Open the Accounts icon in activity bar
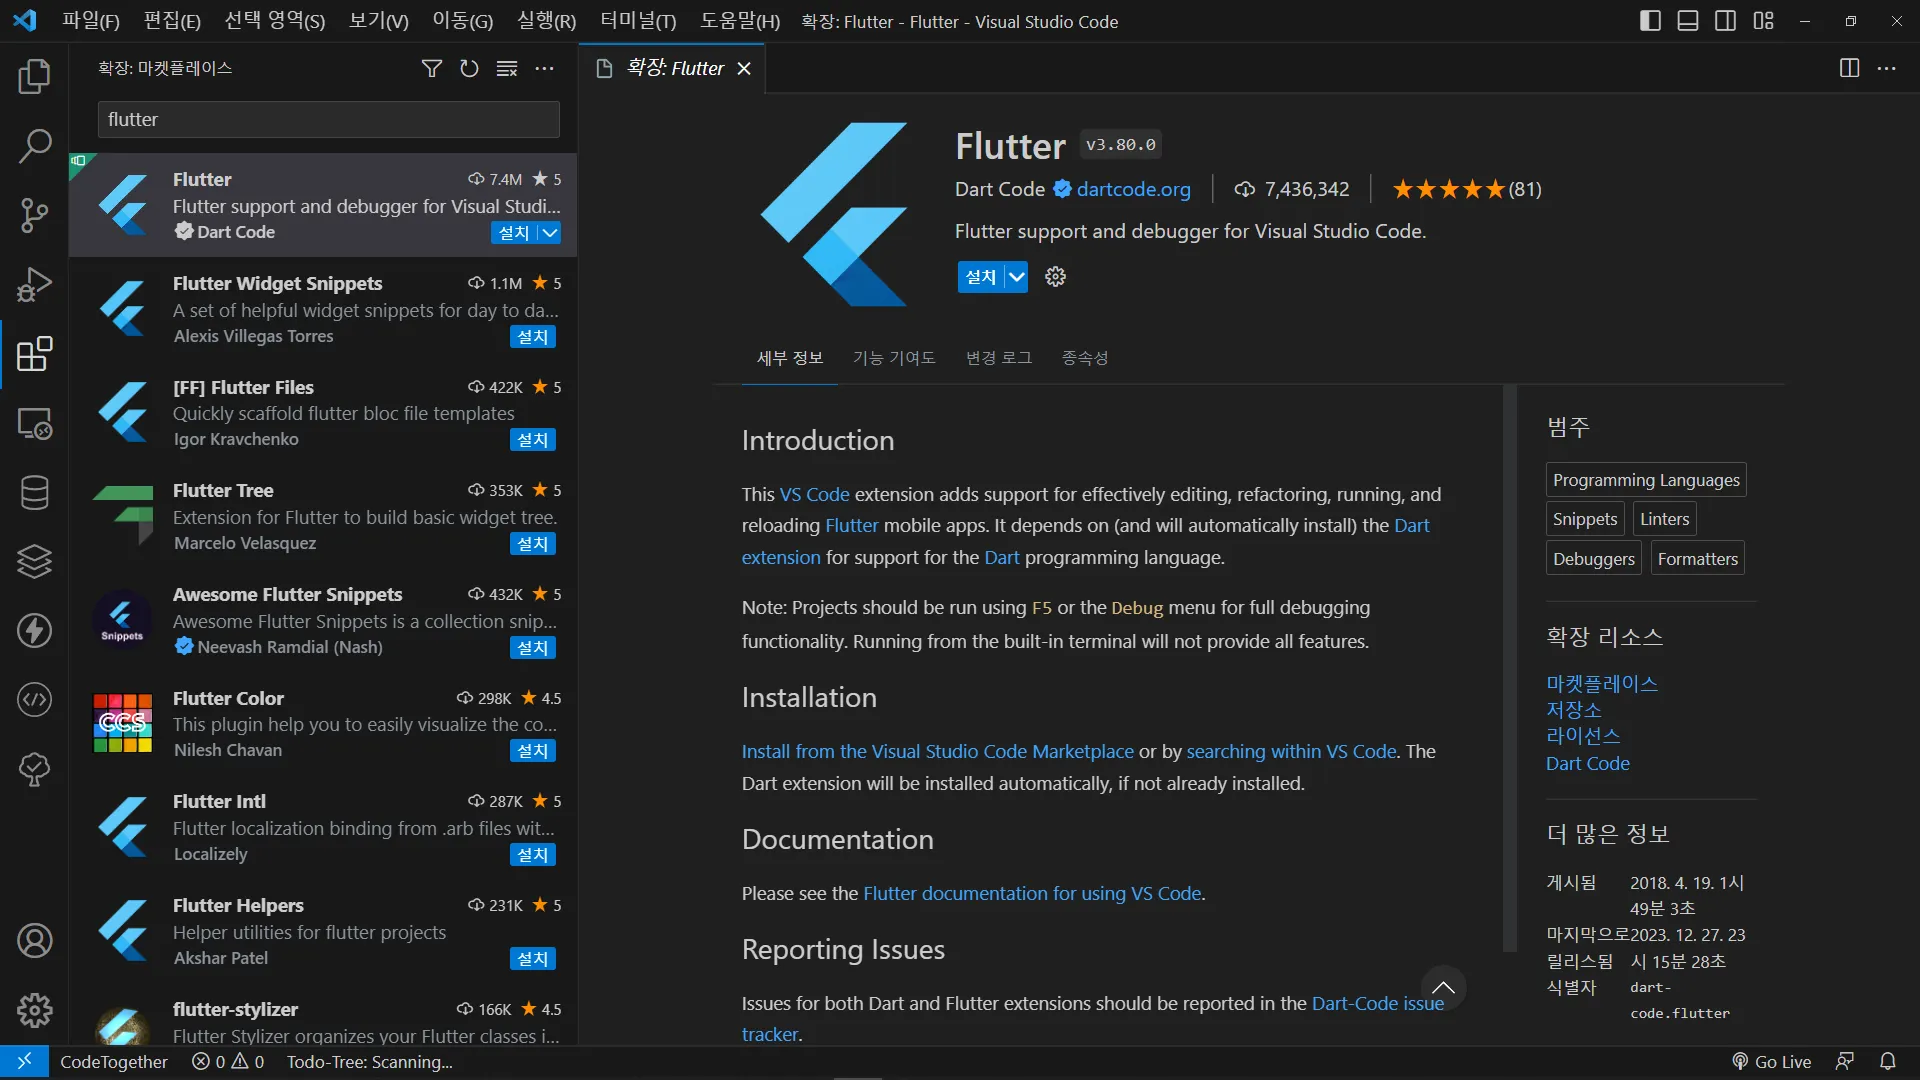This screenshot has width=1920, height=1080. coord(34,941)
